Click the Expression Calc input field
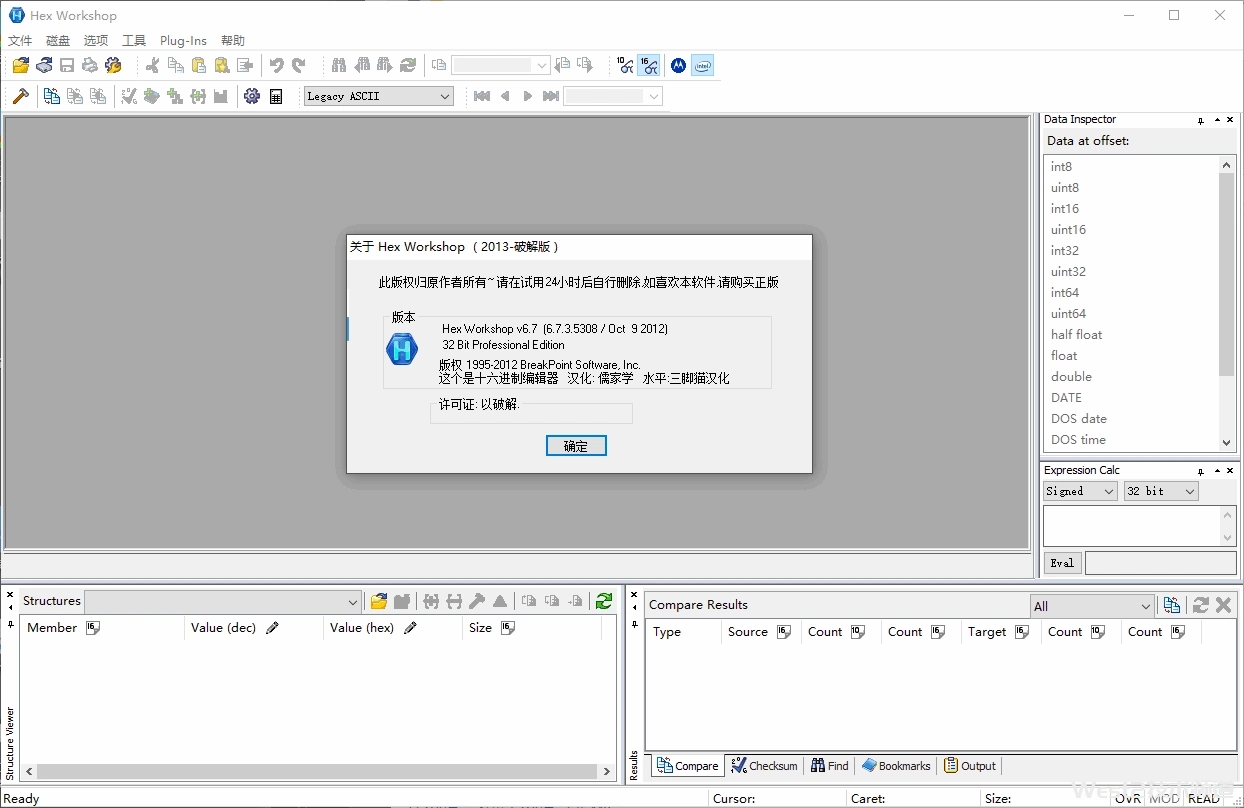Screen dimensions: 1244x808 click(x=1132, y=525)
